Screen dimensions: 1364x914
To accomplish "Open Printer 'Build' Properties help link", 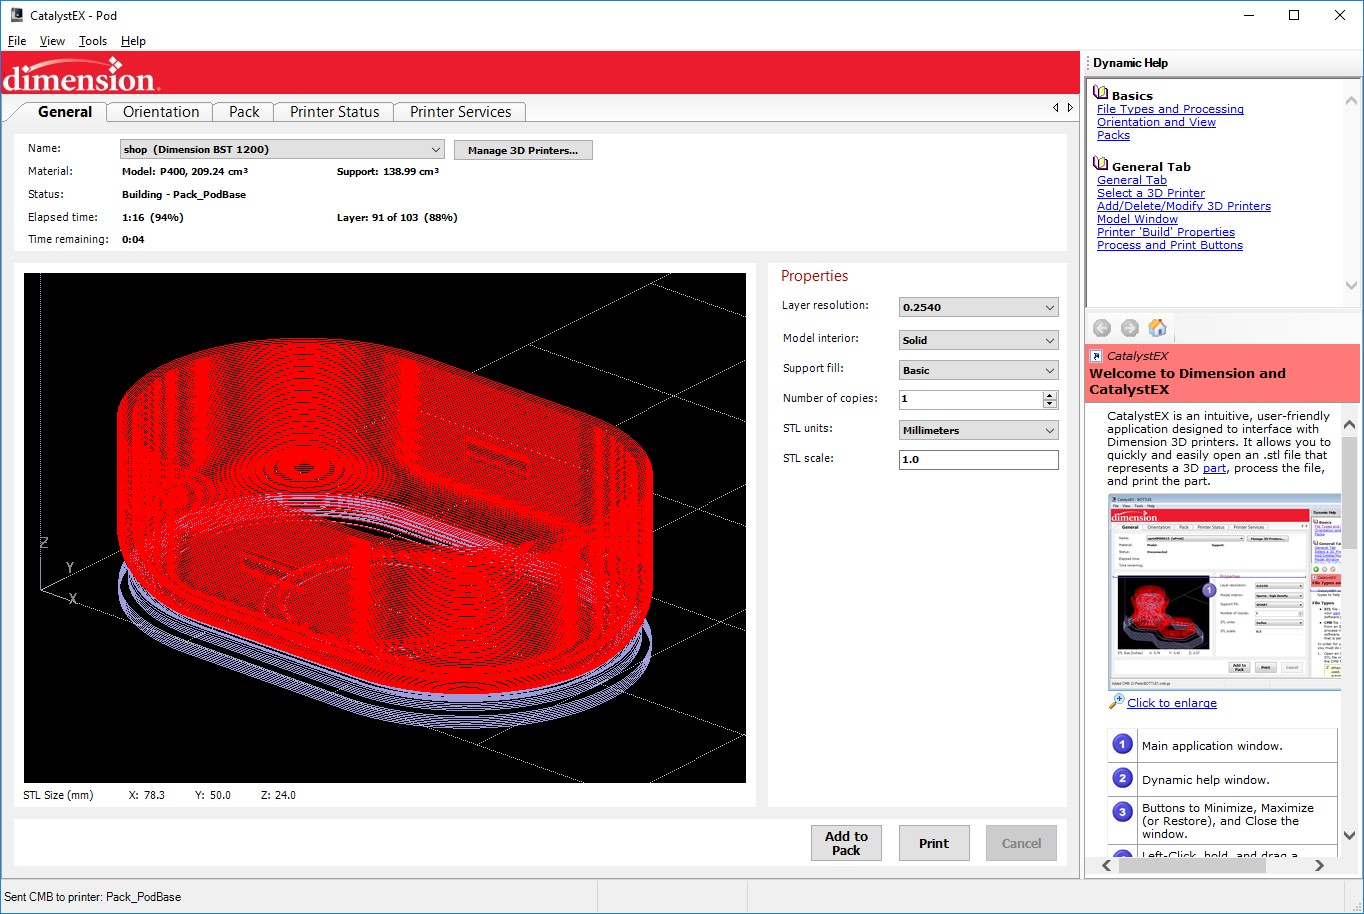I will (x=1166, y=232).
